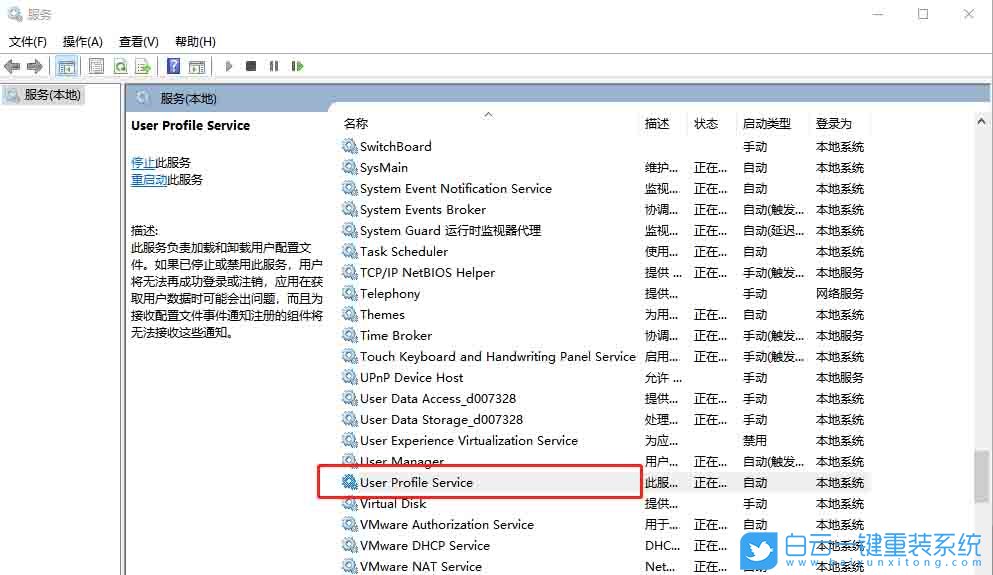Select the Telephony service row
The width and height of the screenshot is (993, 575).
click(x=605, y=293)
